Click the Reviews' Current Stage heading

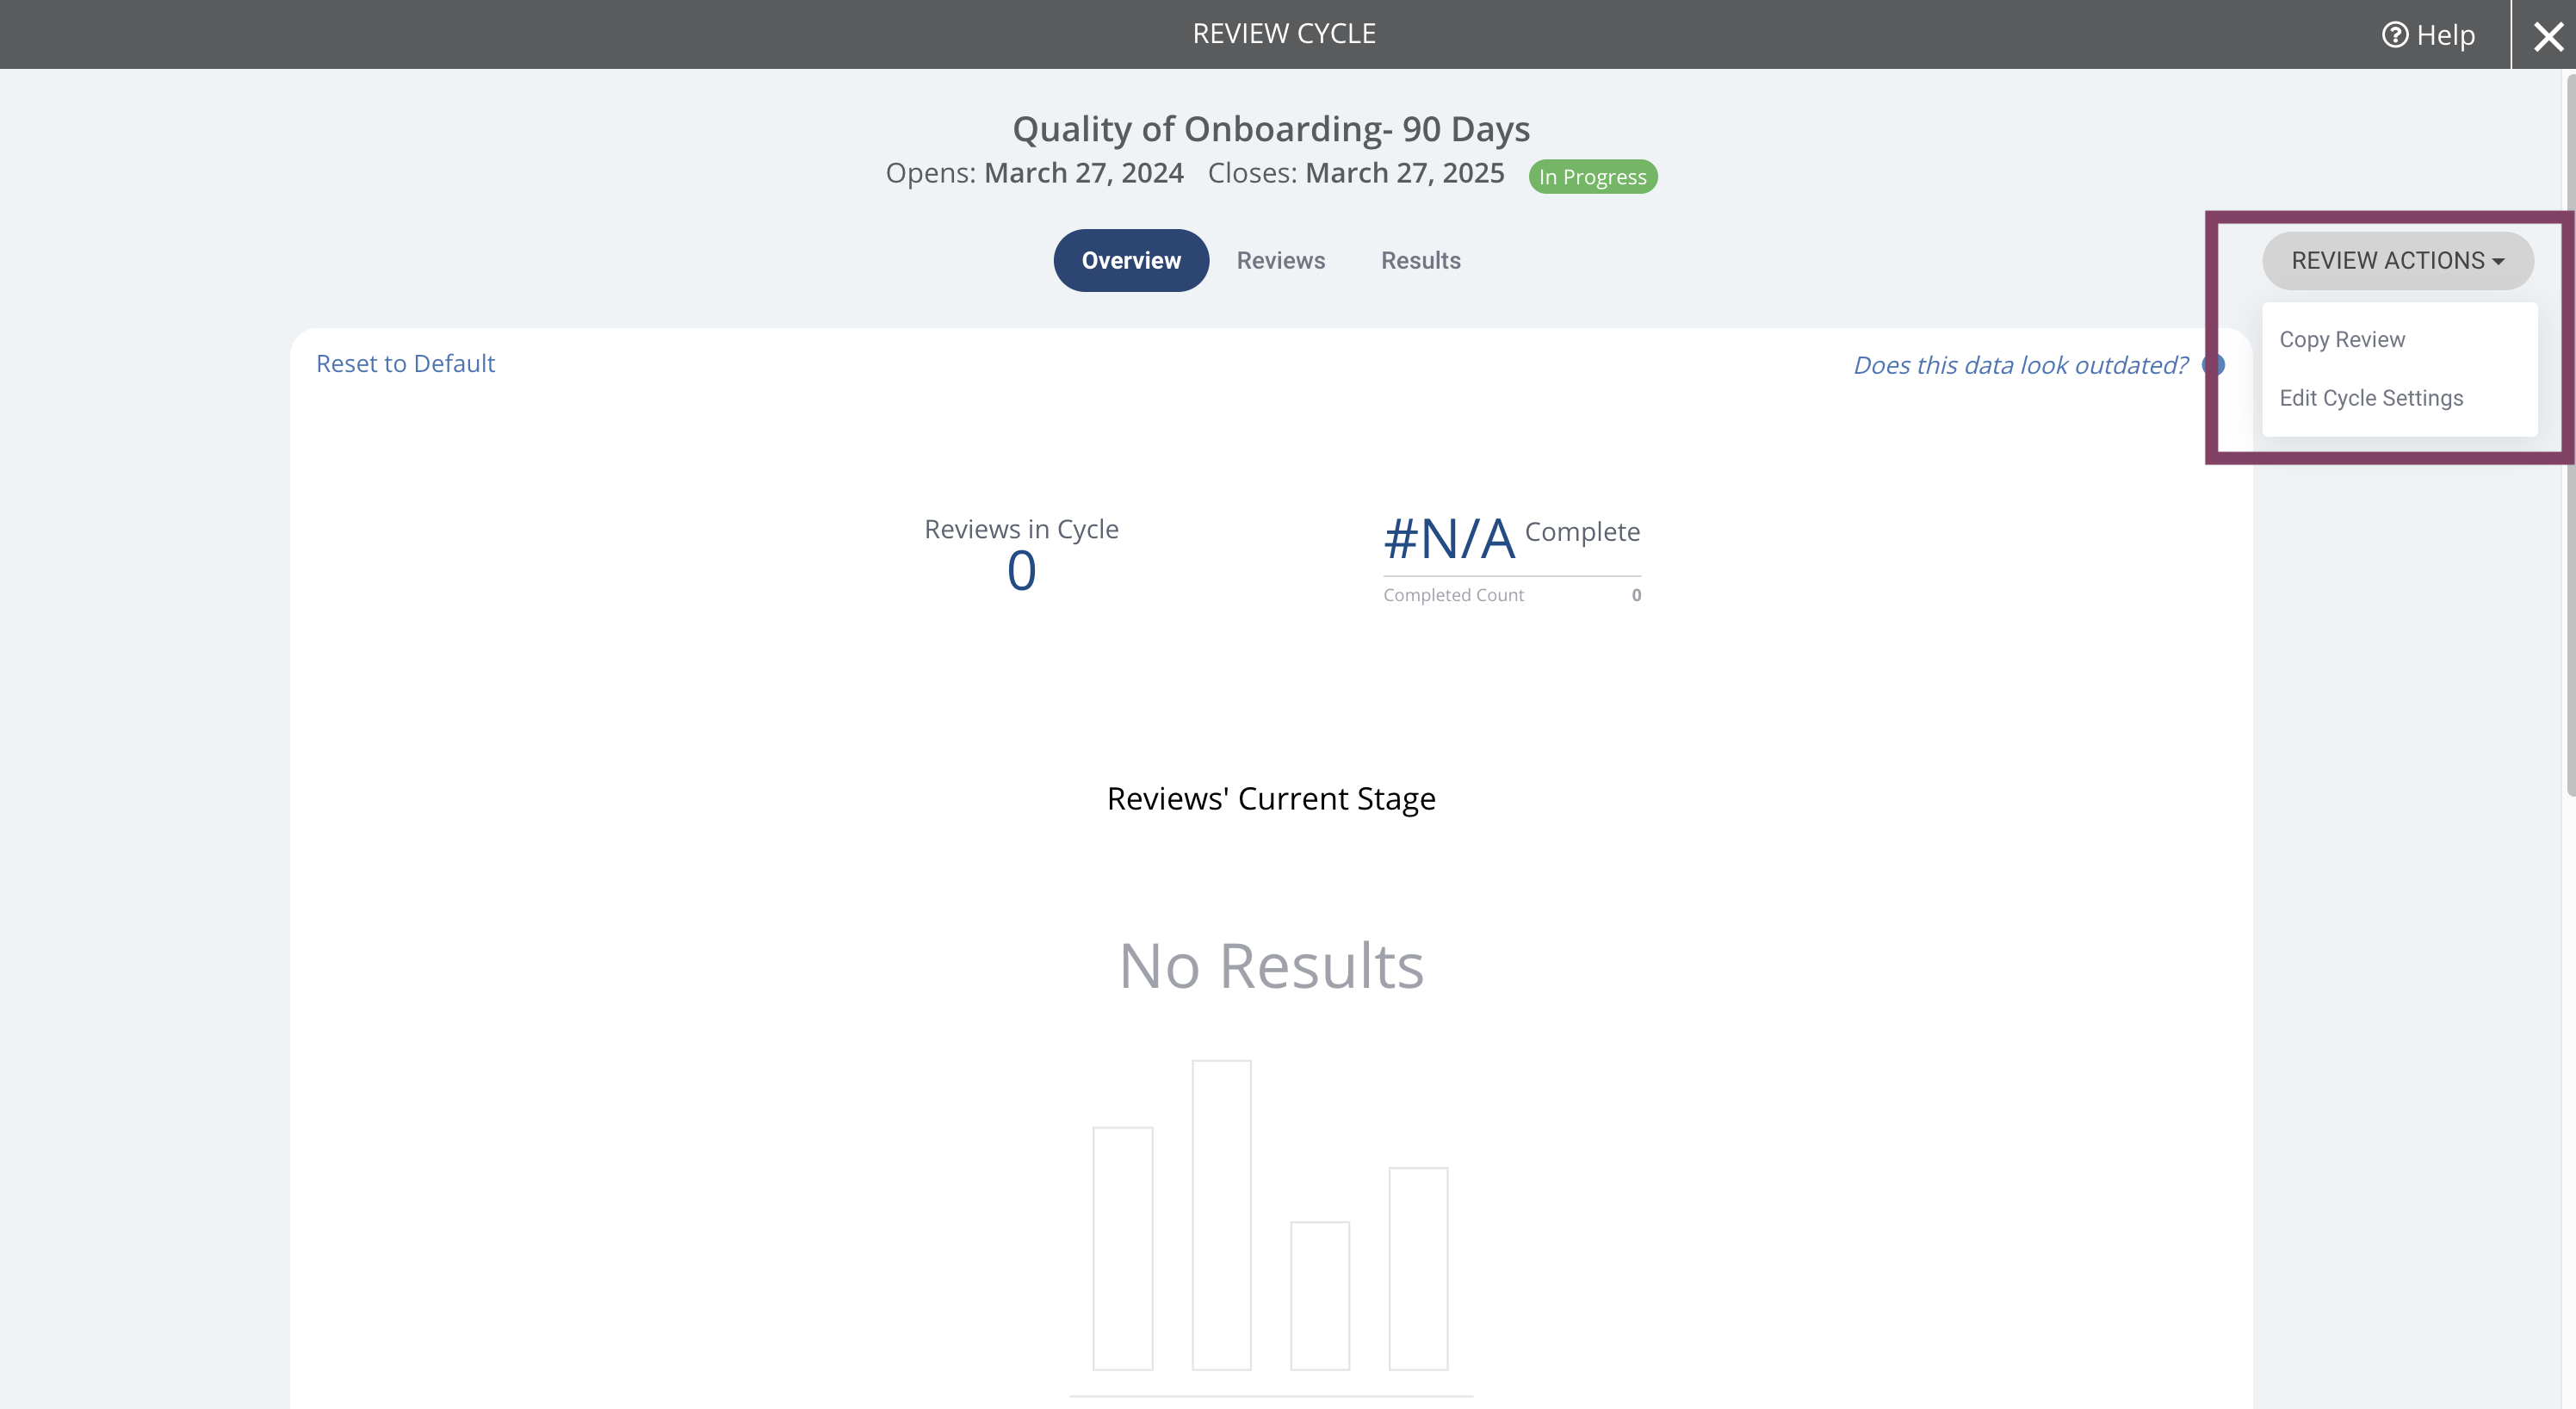click(x=1270, y=799)
